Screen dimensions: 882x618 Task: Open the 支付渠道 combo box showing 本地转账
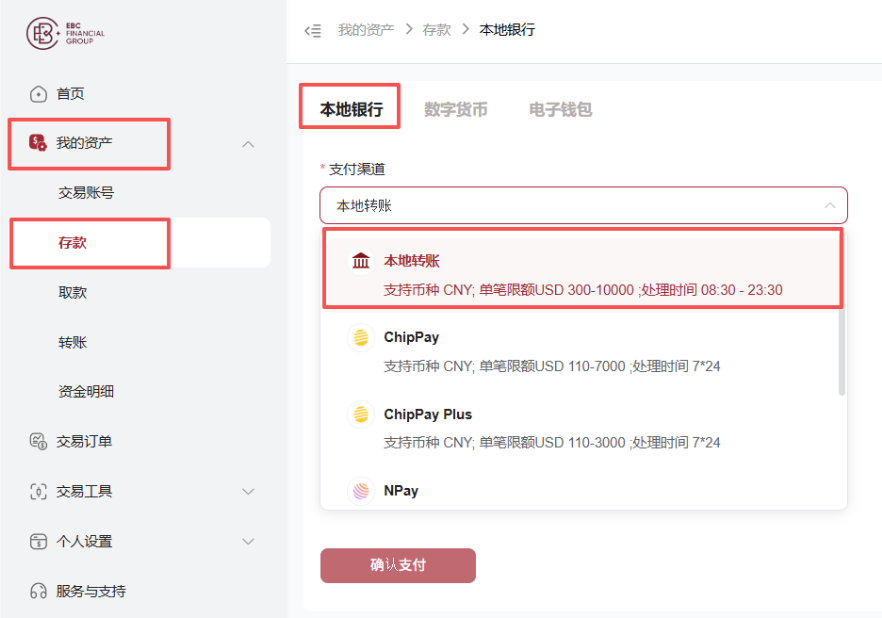click(583, 205)
